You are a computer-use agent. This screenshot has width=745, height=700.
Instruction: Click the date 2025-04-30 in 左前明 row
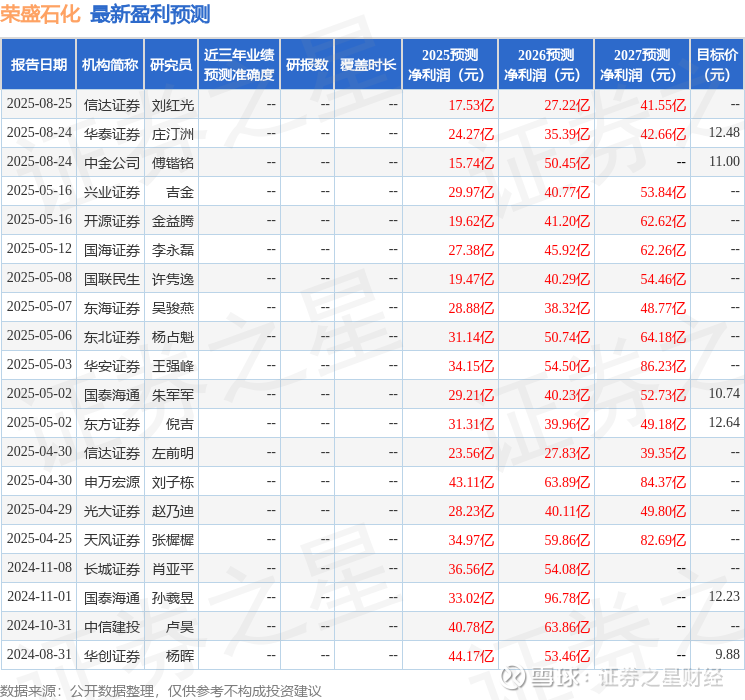click(x=39, y=451)
